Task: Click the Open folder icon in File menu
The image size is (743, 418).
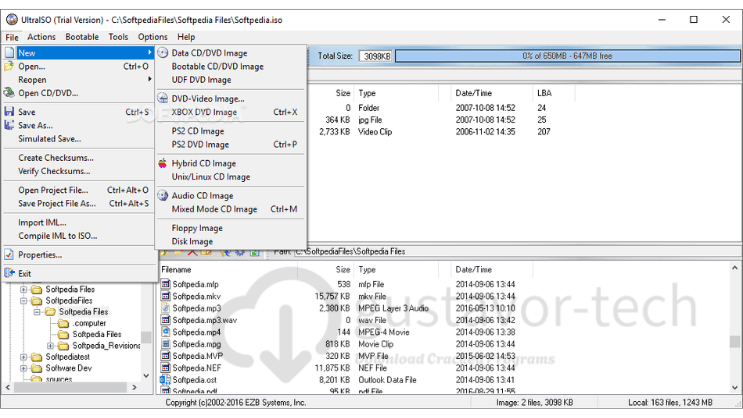Action: (x=9, y=66)
